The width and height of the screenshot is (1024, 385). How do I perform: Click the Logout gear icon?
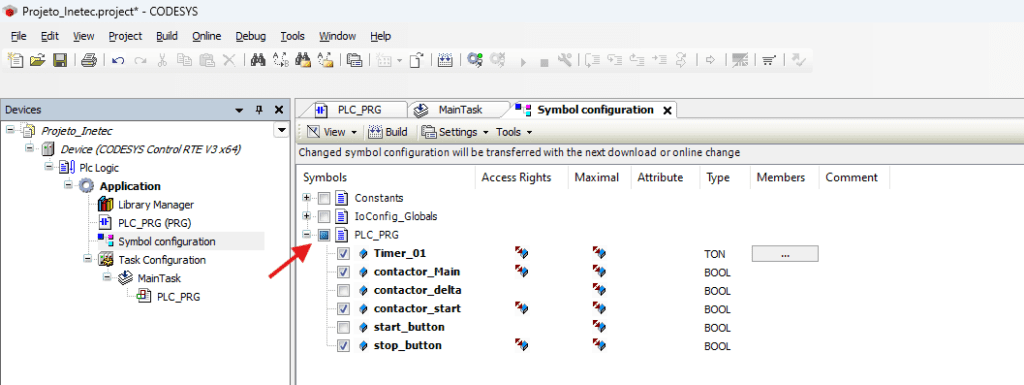click(x=498, y=60)
